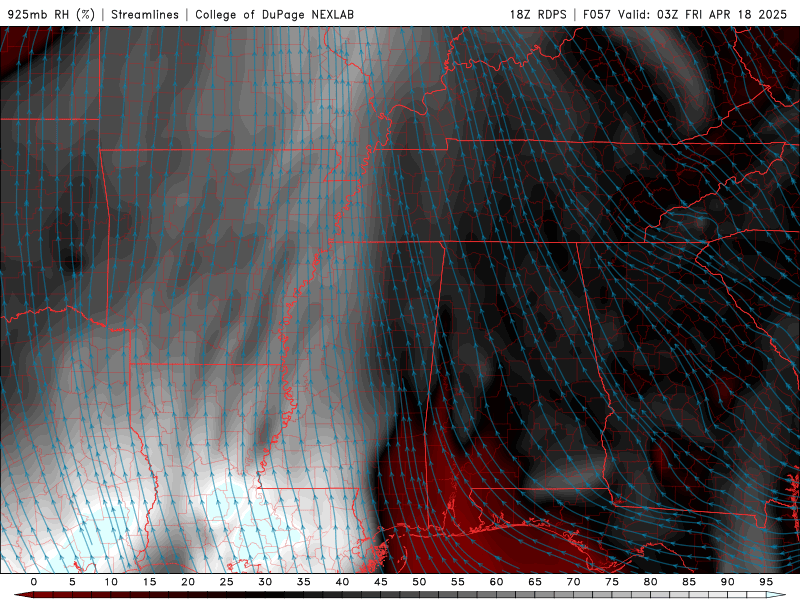Click the 80 value on color scale
This screenshot has width=800, height=600.
pyautogui.click(x=651, y=582)
